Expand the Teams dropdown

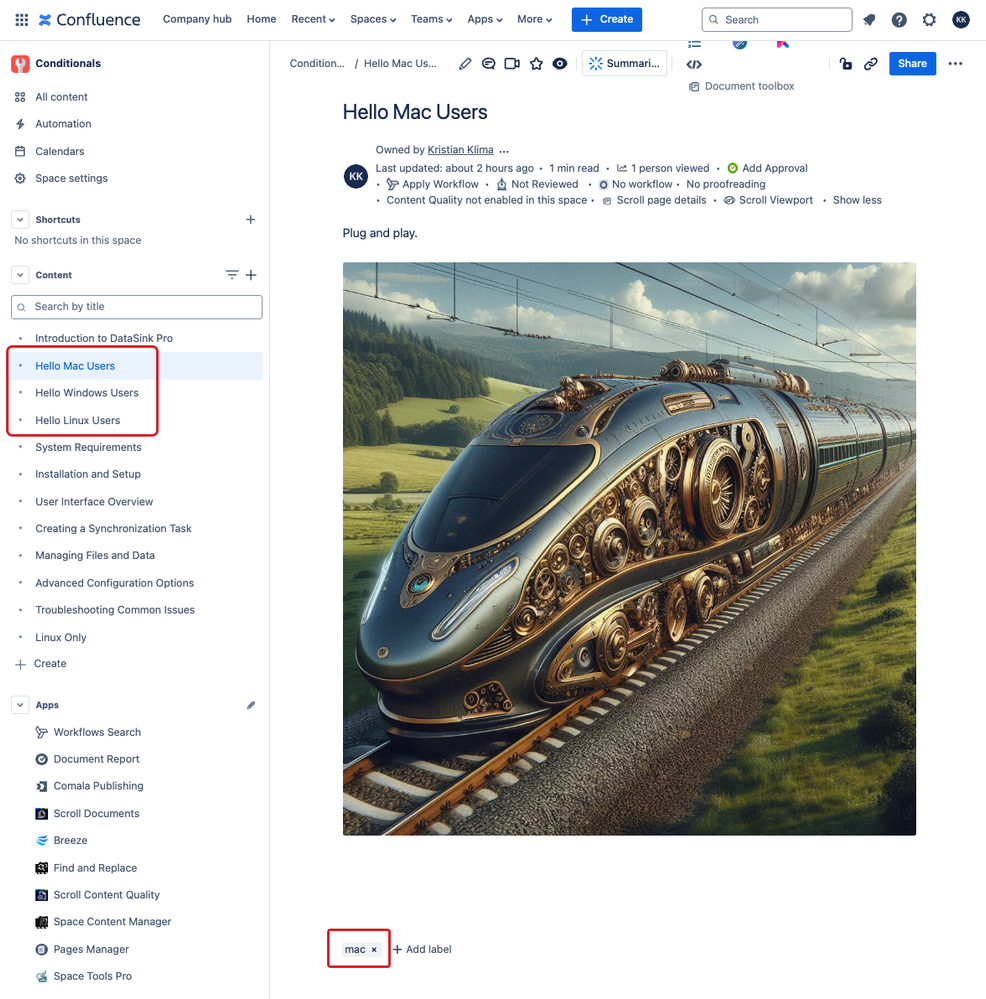(431, 19)
